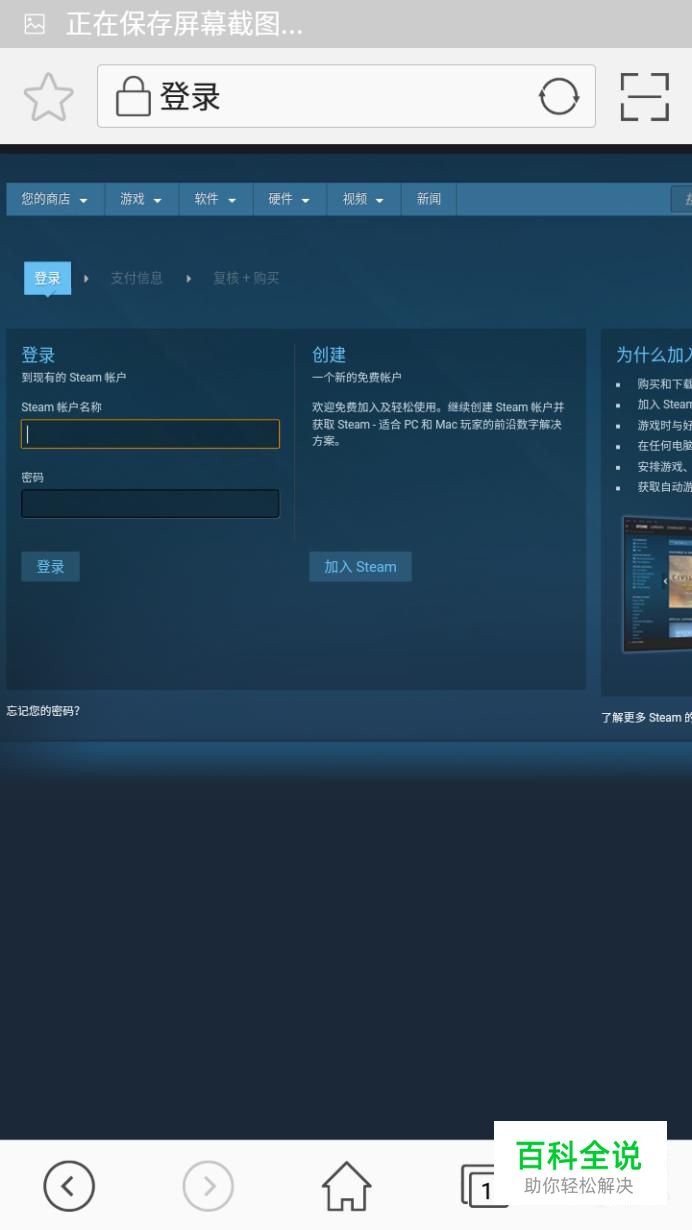Expand the 您的商店 dropdown menu
The height and width of the screenshot is (1230, 692).
pyautogui.click(x=55, y=199)
